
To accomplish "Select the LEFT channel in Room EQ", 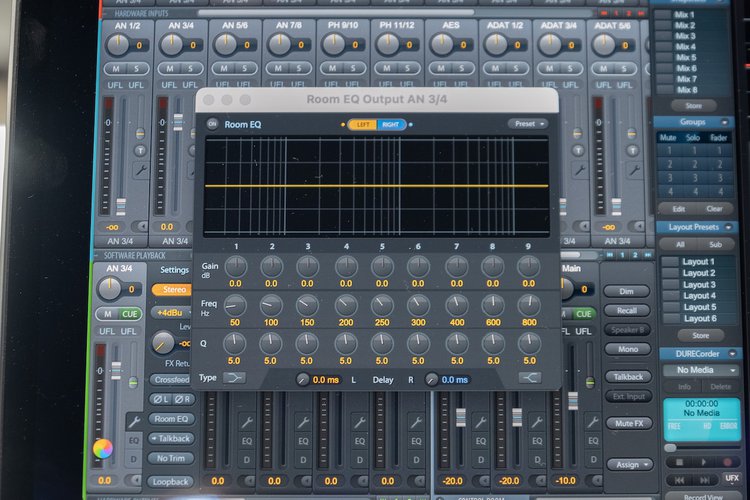I will point(363,124).
